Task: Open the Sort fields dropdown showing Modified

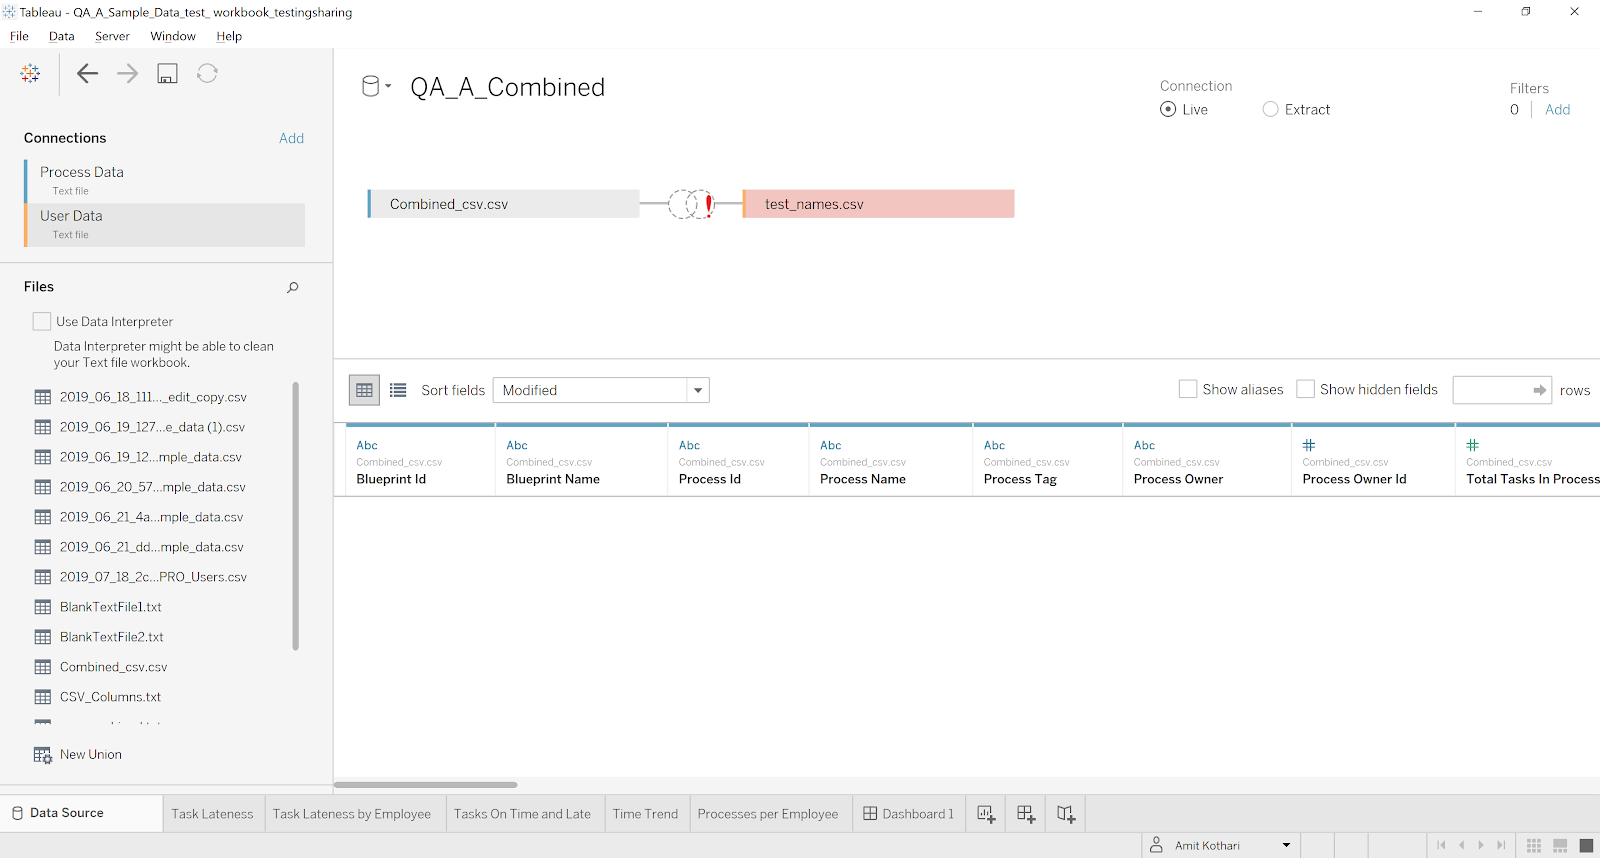Action: 601,390
